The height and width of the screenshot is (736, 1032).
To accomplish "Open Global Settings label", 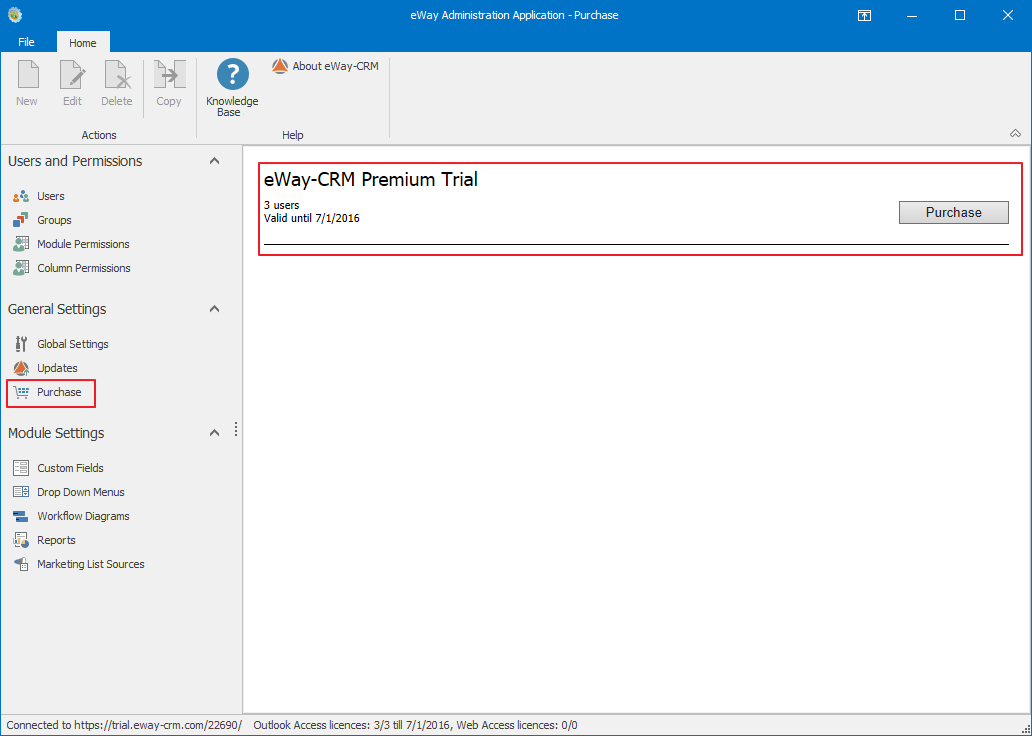I will [72, 344].
